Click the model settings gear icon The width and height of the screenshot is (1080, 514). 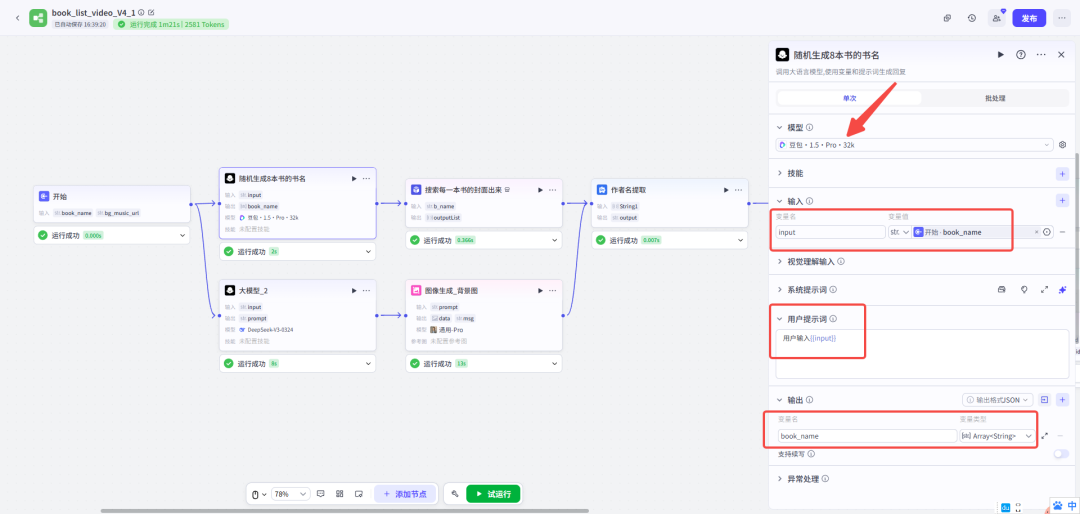pyautogui.click(x=1062, y=145)
